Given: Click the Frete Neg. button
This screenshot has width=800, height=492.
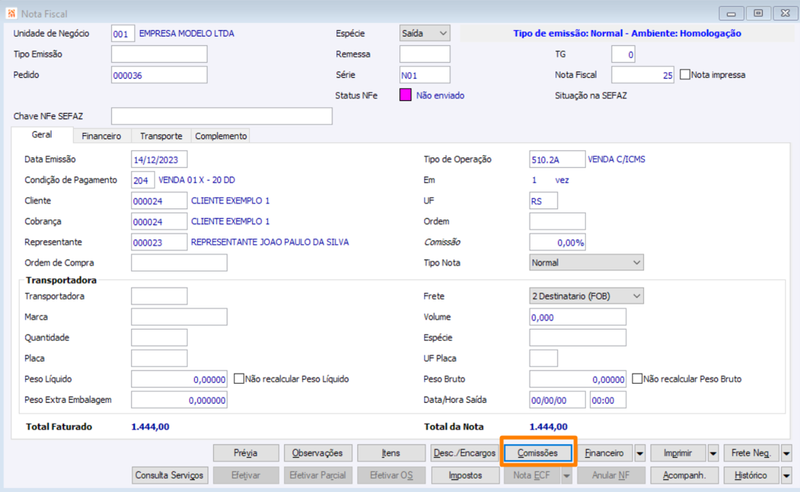Looking at the screenshot, I should coord(752,453).
